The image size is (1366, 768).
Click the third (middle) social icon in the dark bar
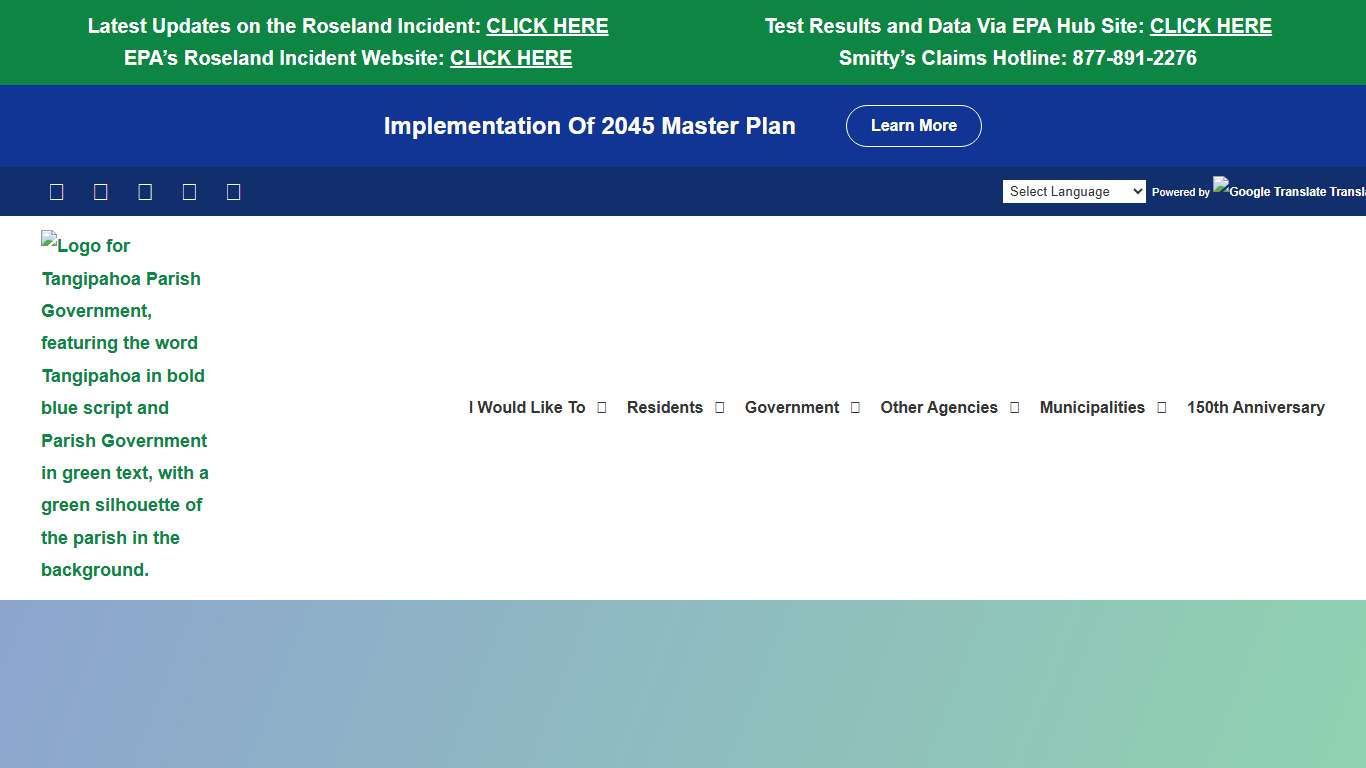pyautogui.click(x=145, y=192)
